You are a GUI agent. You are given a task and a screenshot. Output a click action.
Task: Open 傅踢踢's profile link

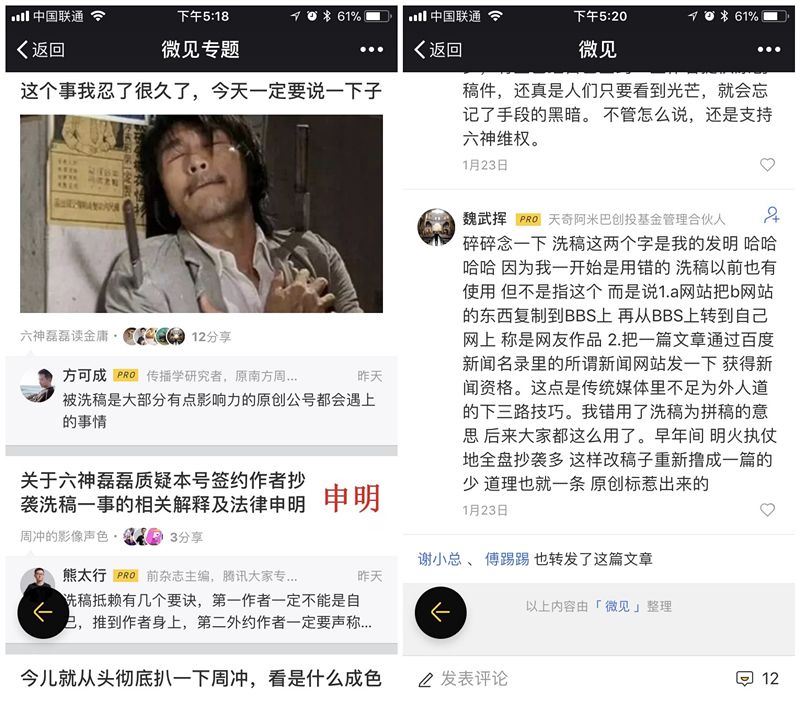click(507, 559)
